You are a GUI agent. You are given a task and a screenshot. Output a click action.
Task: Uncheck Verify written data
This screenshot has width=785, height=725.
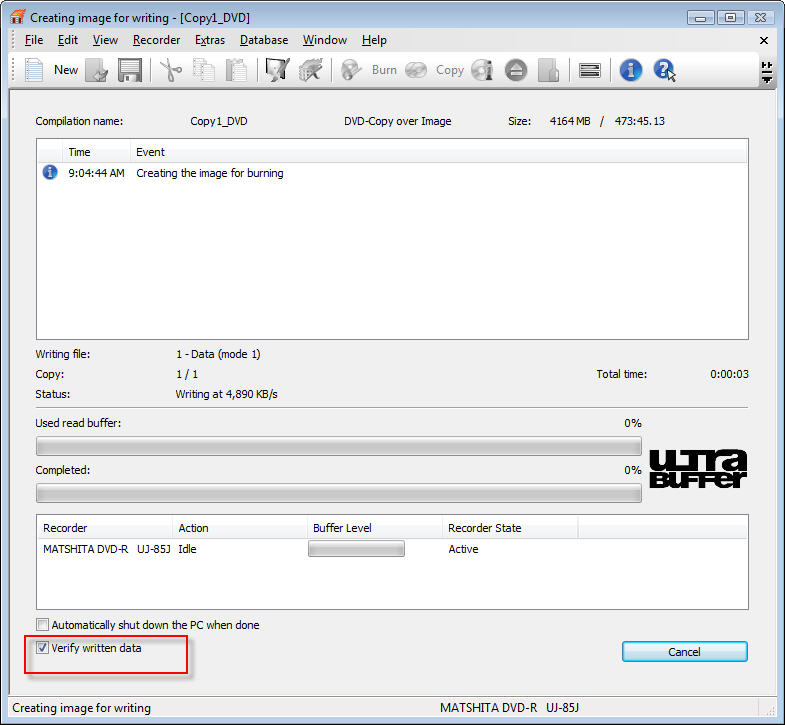pyautogui.click(x=43, y=648)
